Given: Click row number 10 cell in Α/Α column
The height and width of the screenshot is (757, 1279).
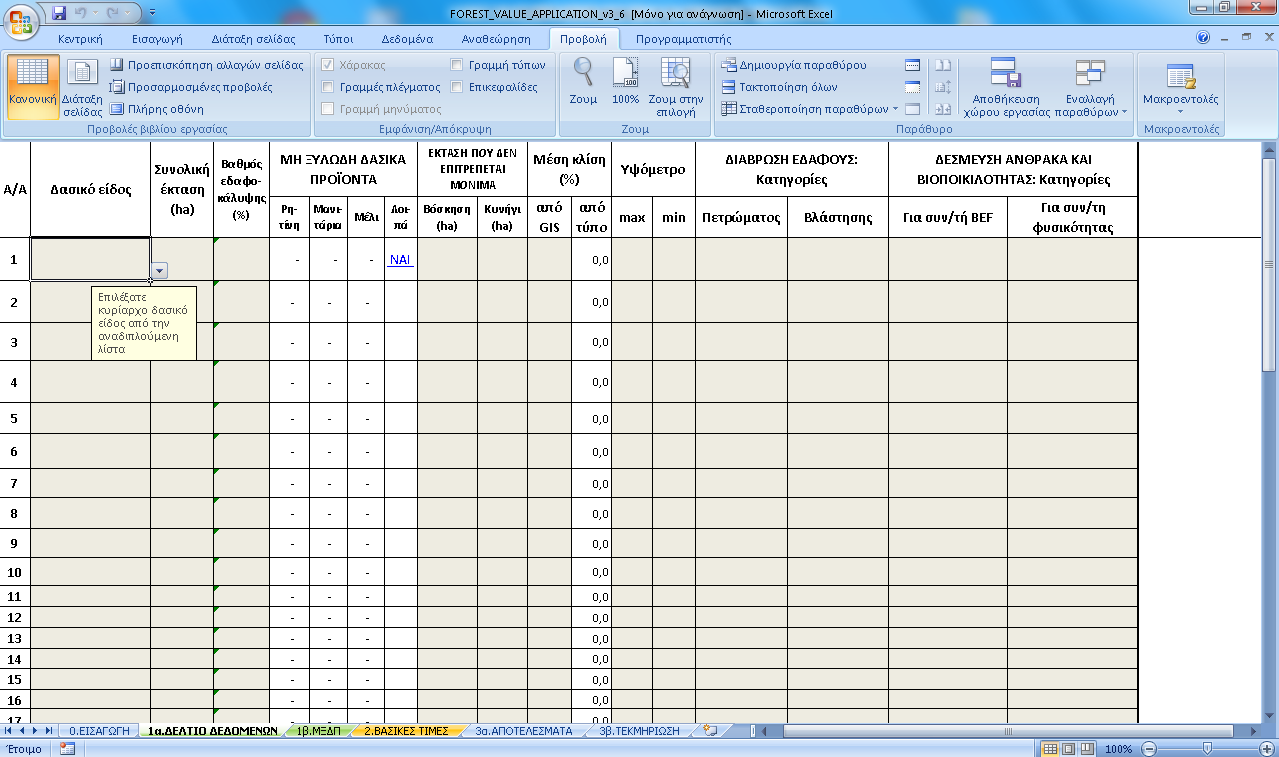Looking at the screenshot, I should (15, 572).
